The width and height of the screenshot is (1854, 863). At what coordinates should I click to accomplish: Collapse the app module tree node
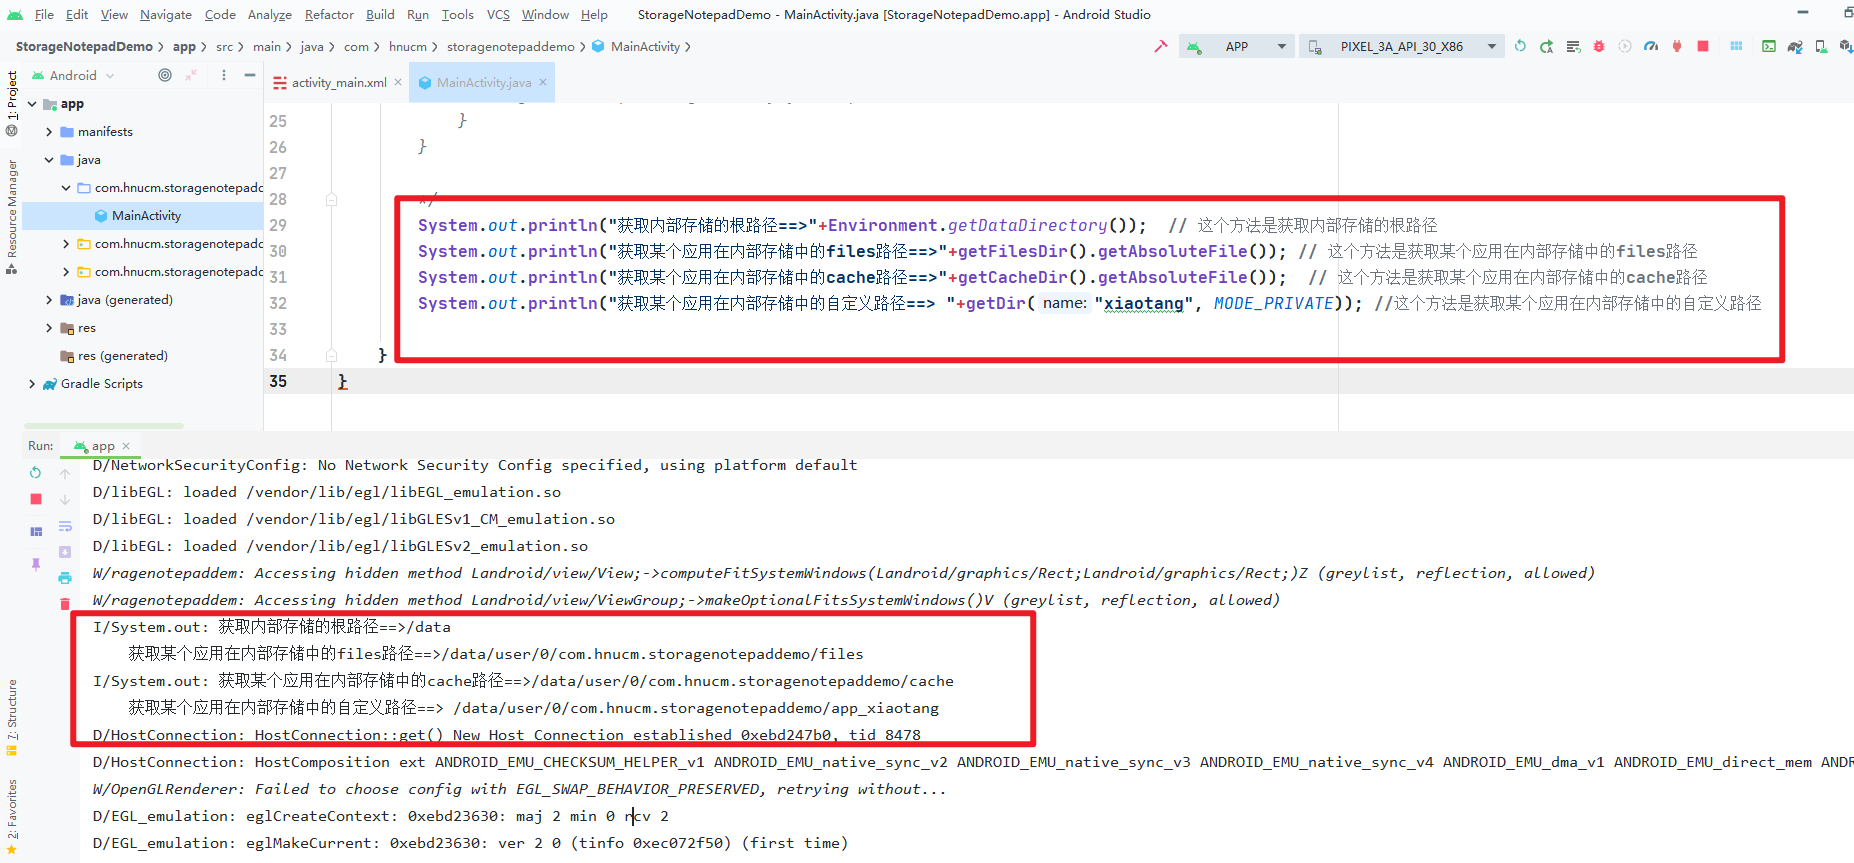(x=32, y=104)
